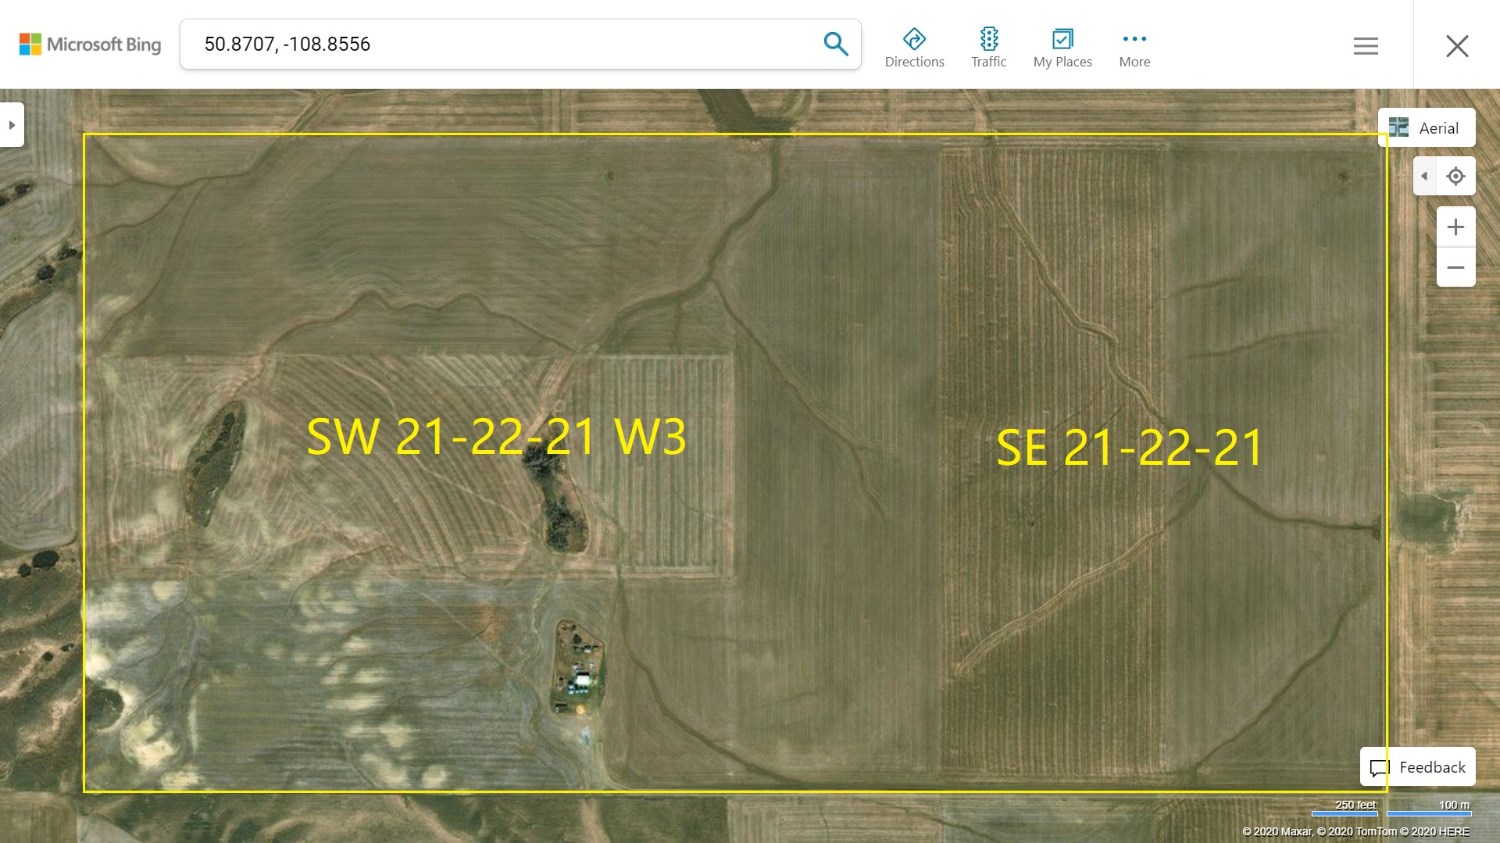Zoom in with the plus button
The image size is (1500, 843).
click(1456, 227)
